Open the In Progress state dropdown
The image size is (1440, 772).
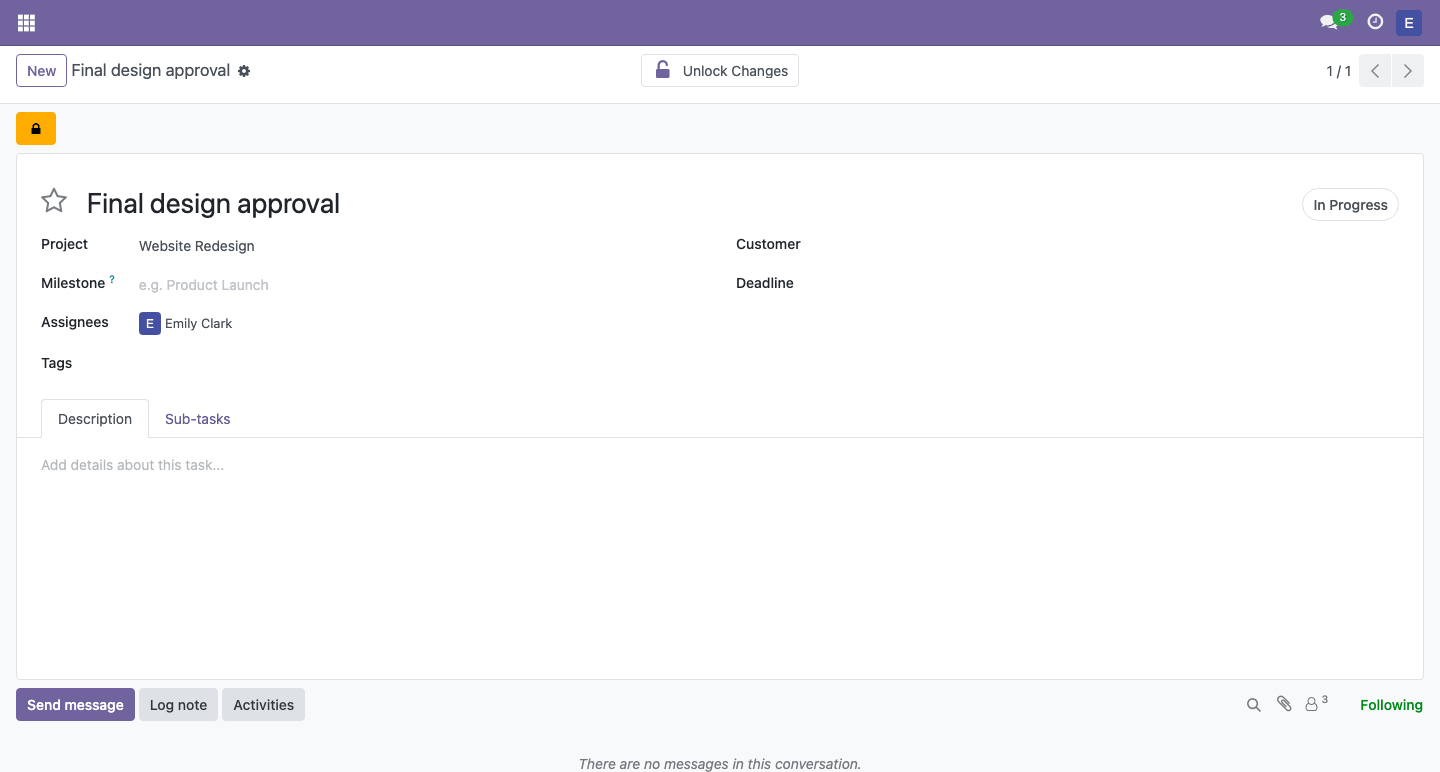point(1350,205)
